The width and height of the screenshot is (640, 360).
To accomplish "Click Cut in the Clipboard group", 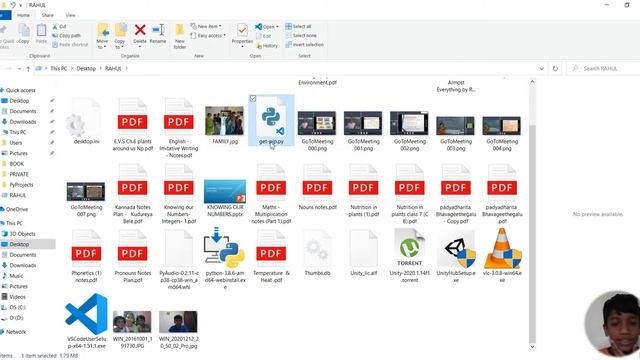I will click(x=59, y=27).
